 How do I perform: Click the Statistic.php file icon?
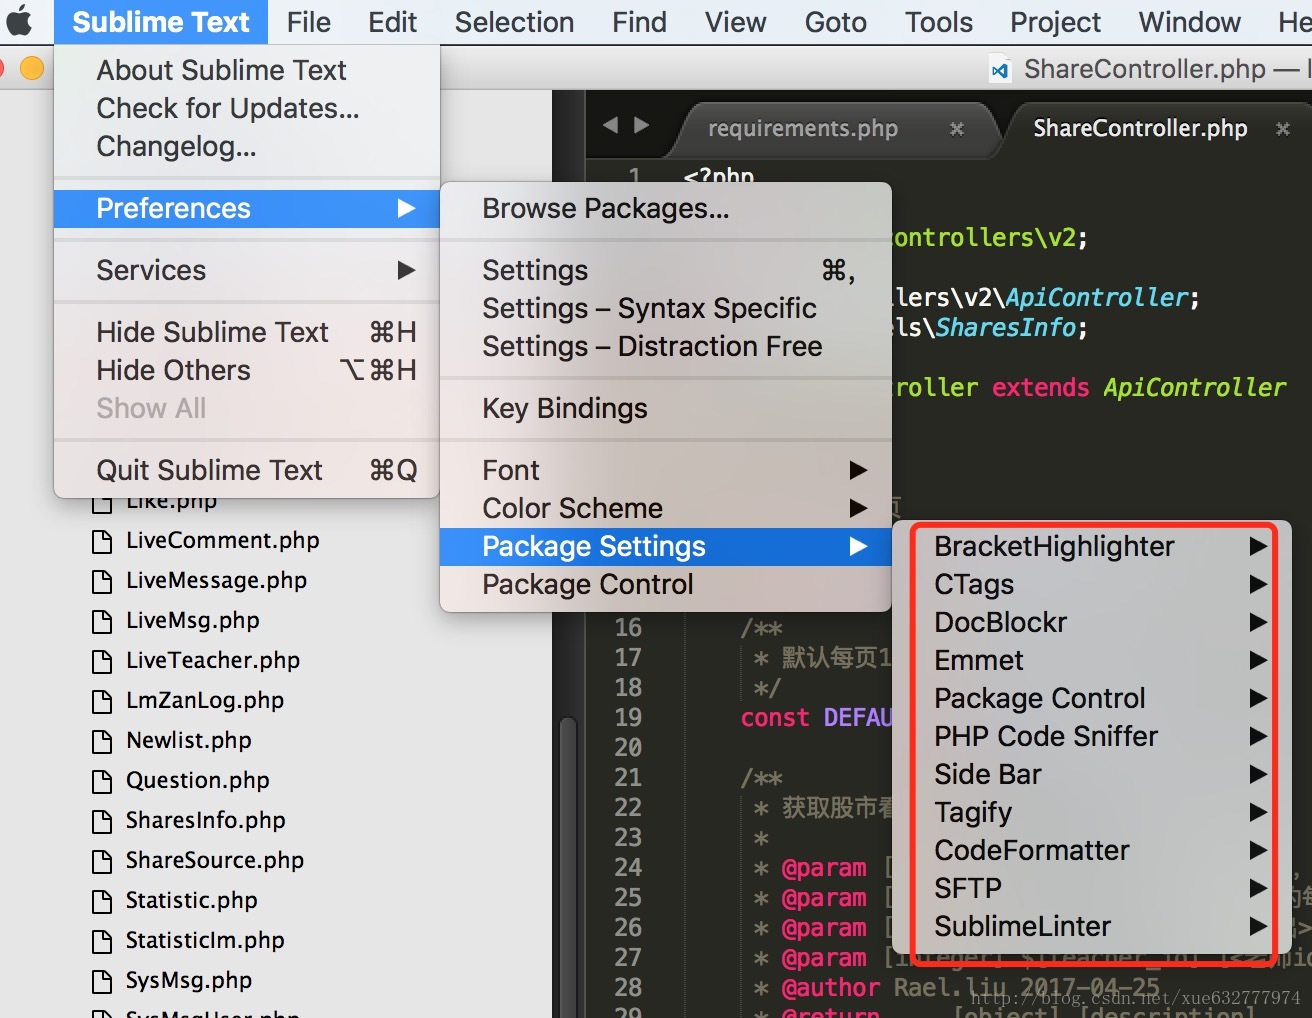pyautogui.click(x=102, y=901)
